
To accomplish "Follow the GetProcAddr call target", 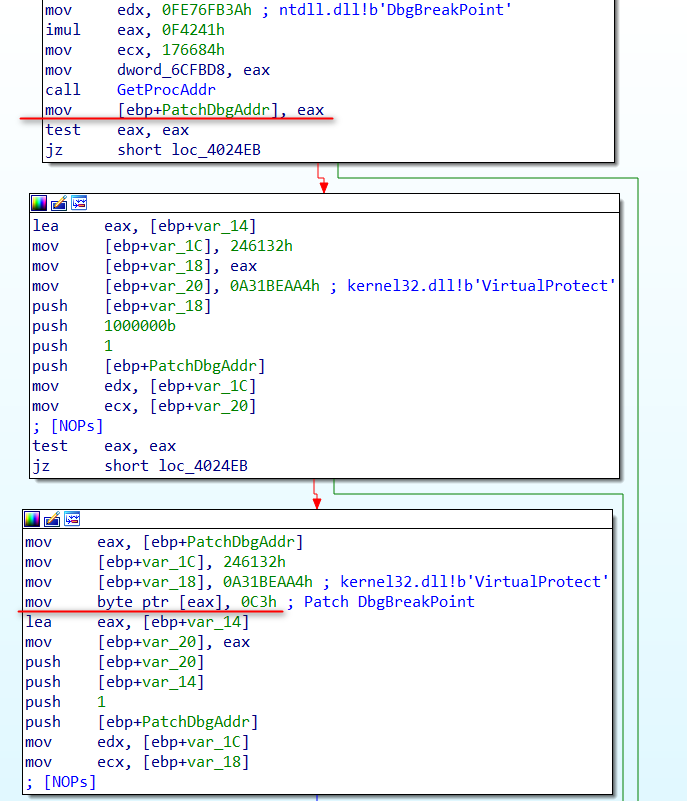I will [x=167, y=90].
